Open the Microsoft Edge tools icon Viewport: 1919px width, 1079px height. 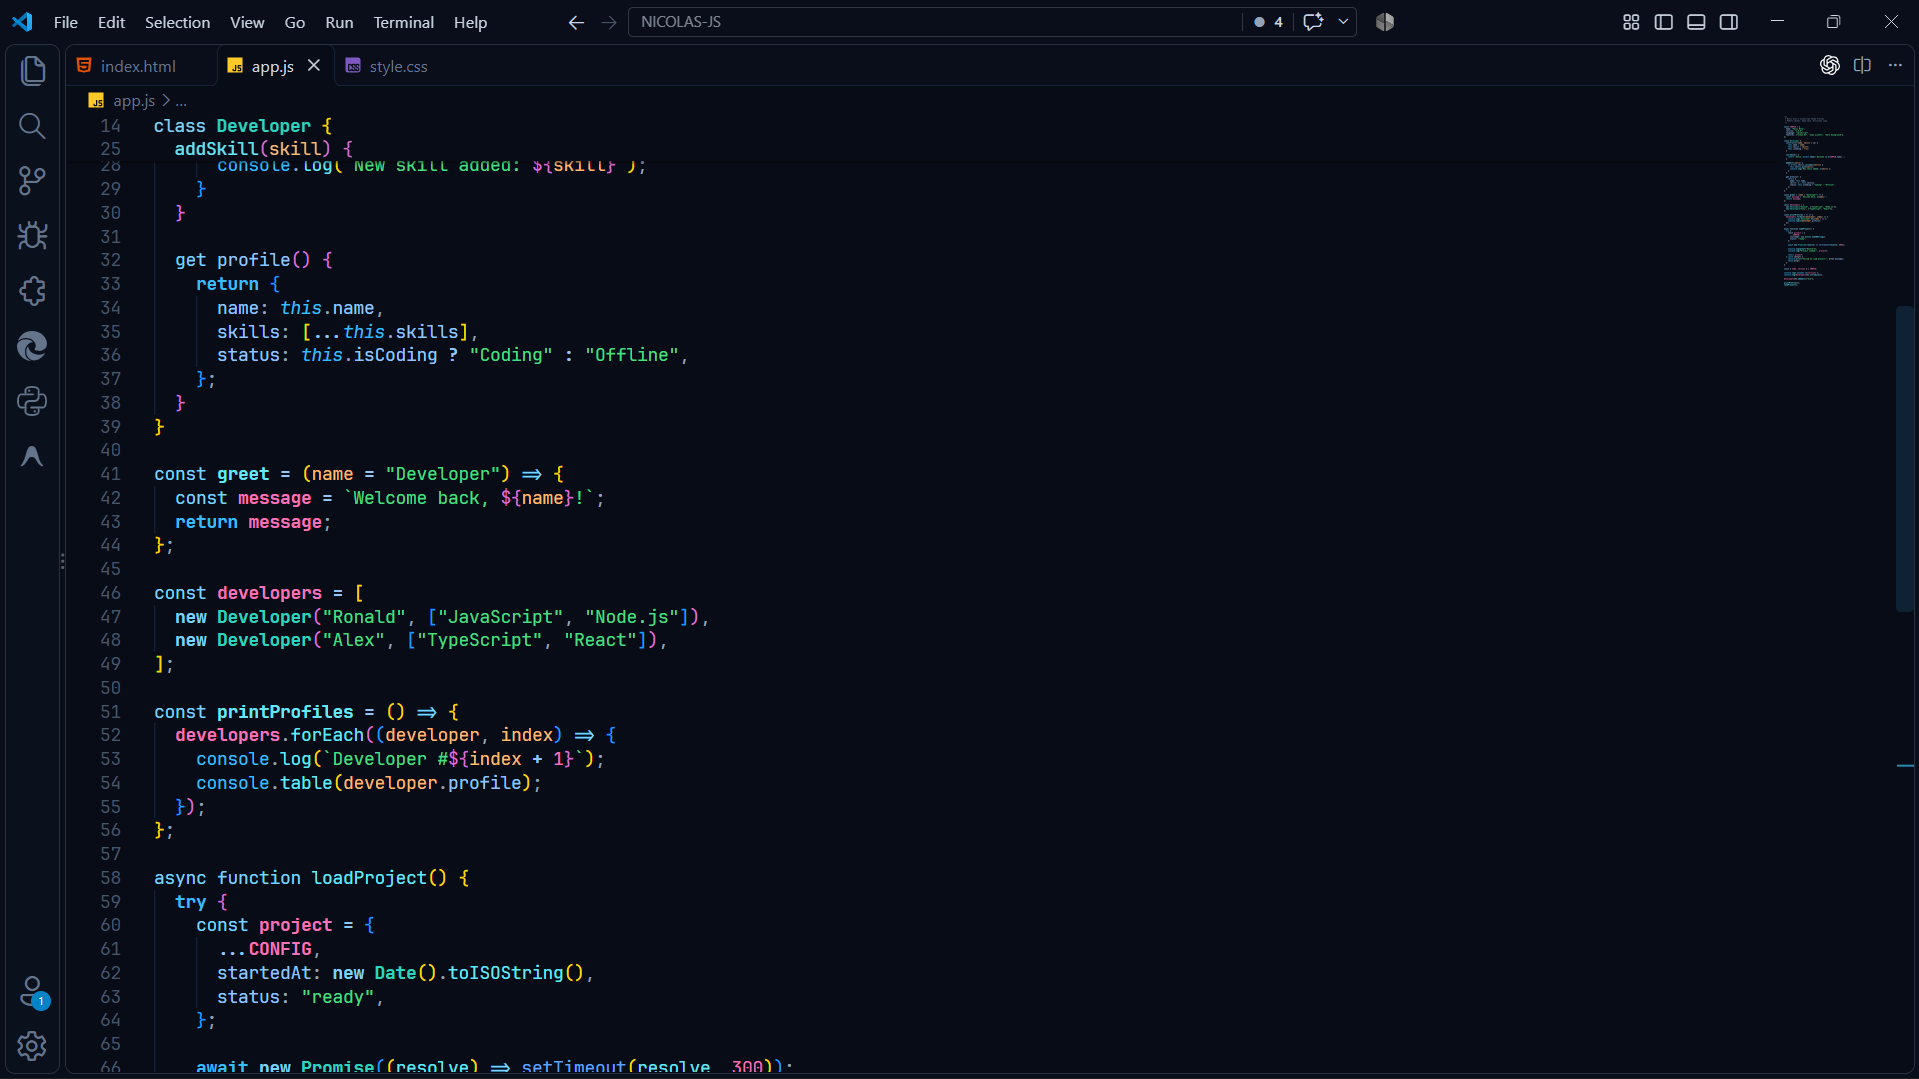pyautogui.click(x=32, y=346)
